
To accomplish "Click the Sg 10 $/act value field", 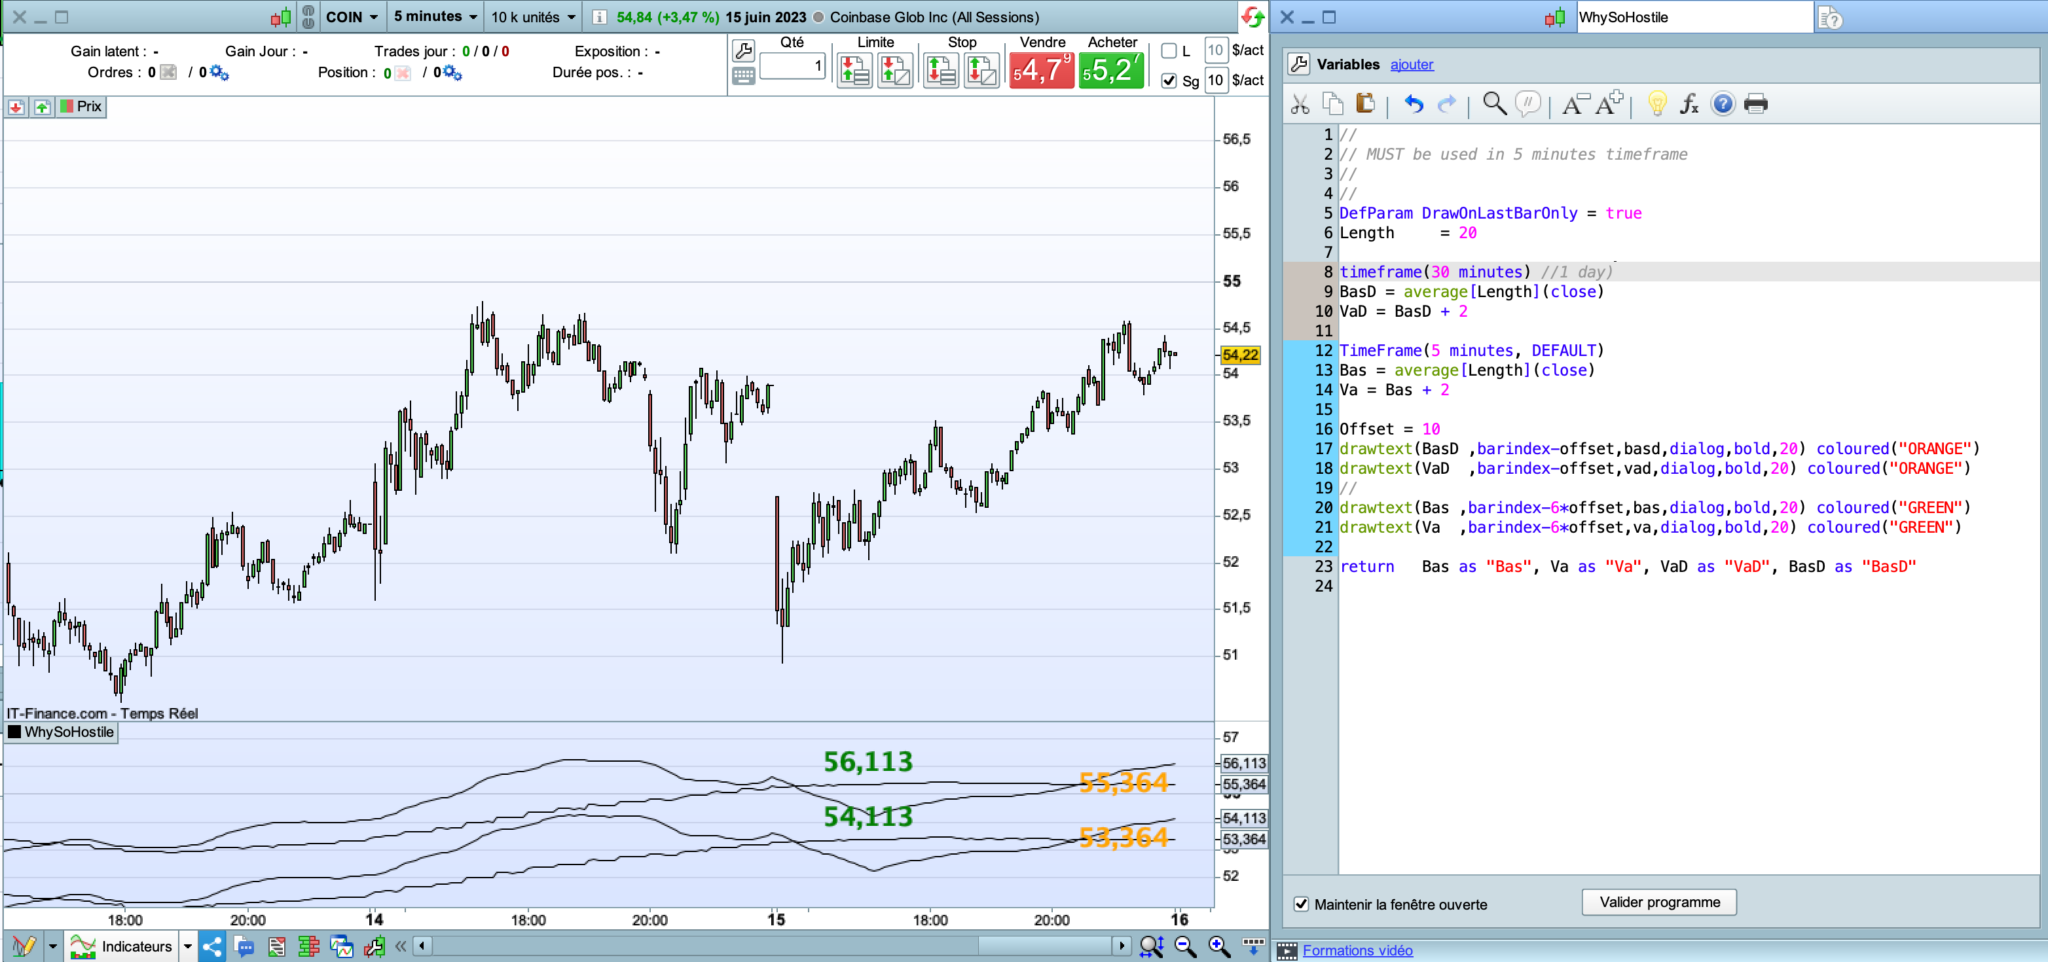I will (1216, 80).
